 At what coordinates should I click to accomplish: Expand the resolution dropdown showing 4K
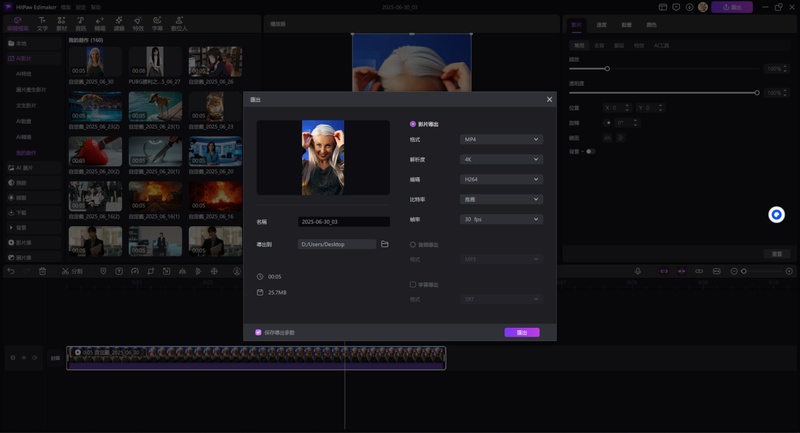click(501, 159)
